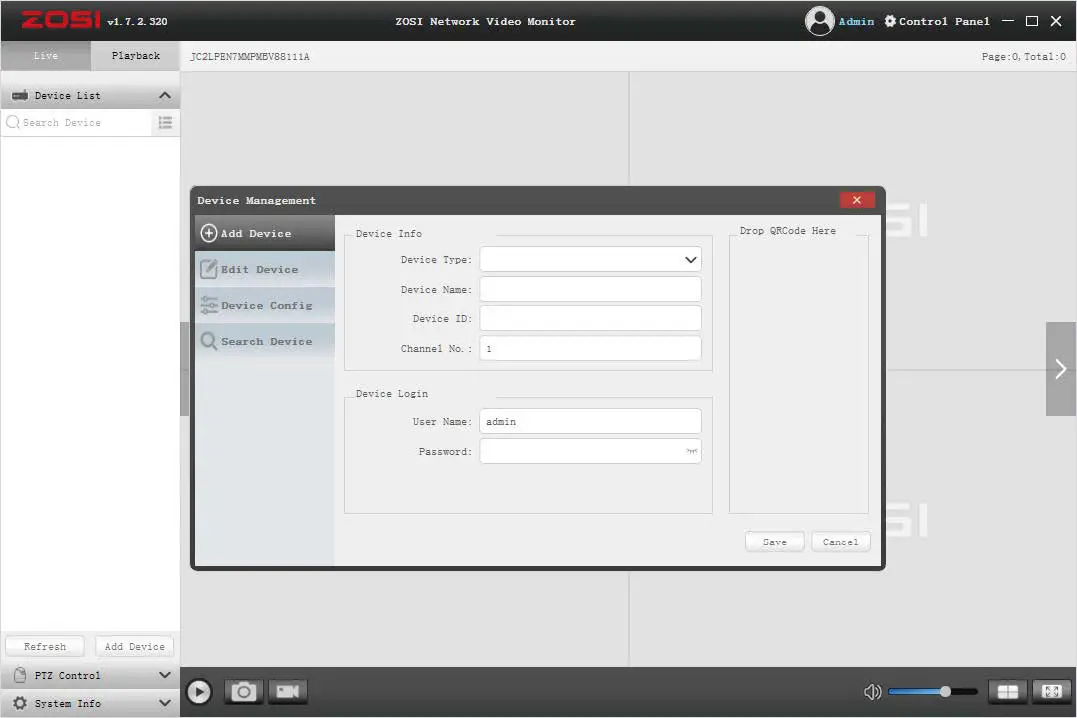The image size is (1077, 718).
Task: Click the User Name field
Action: pyautogui.click(x=591, y=421)
